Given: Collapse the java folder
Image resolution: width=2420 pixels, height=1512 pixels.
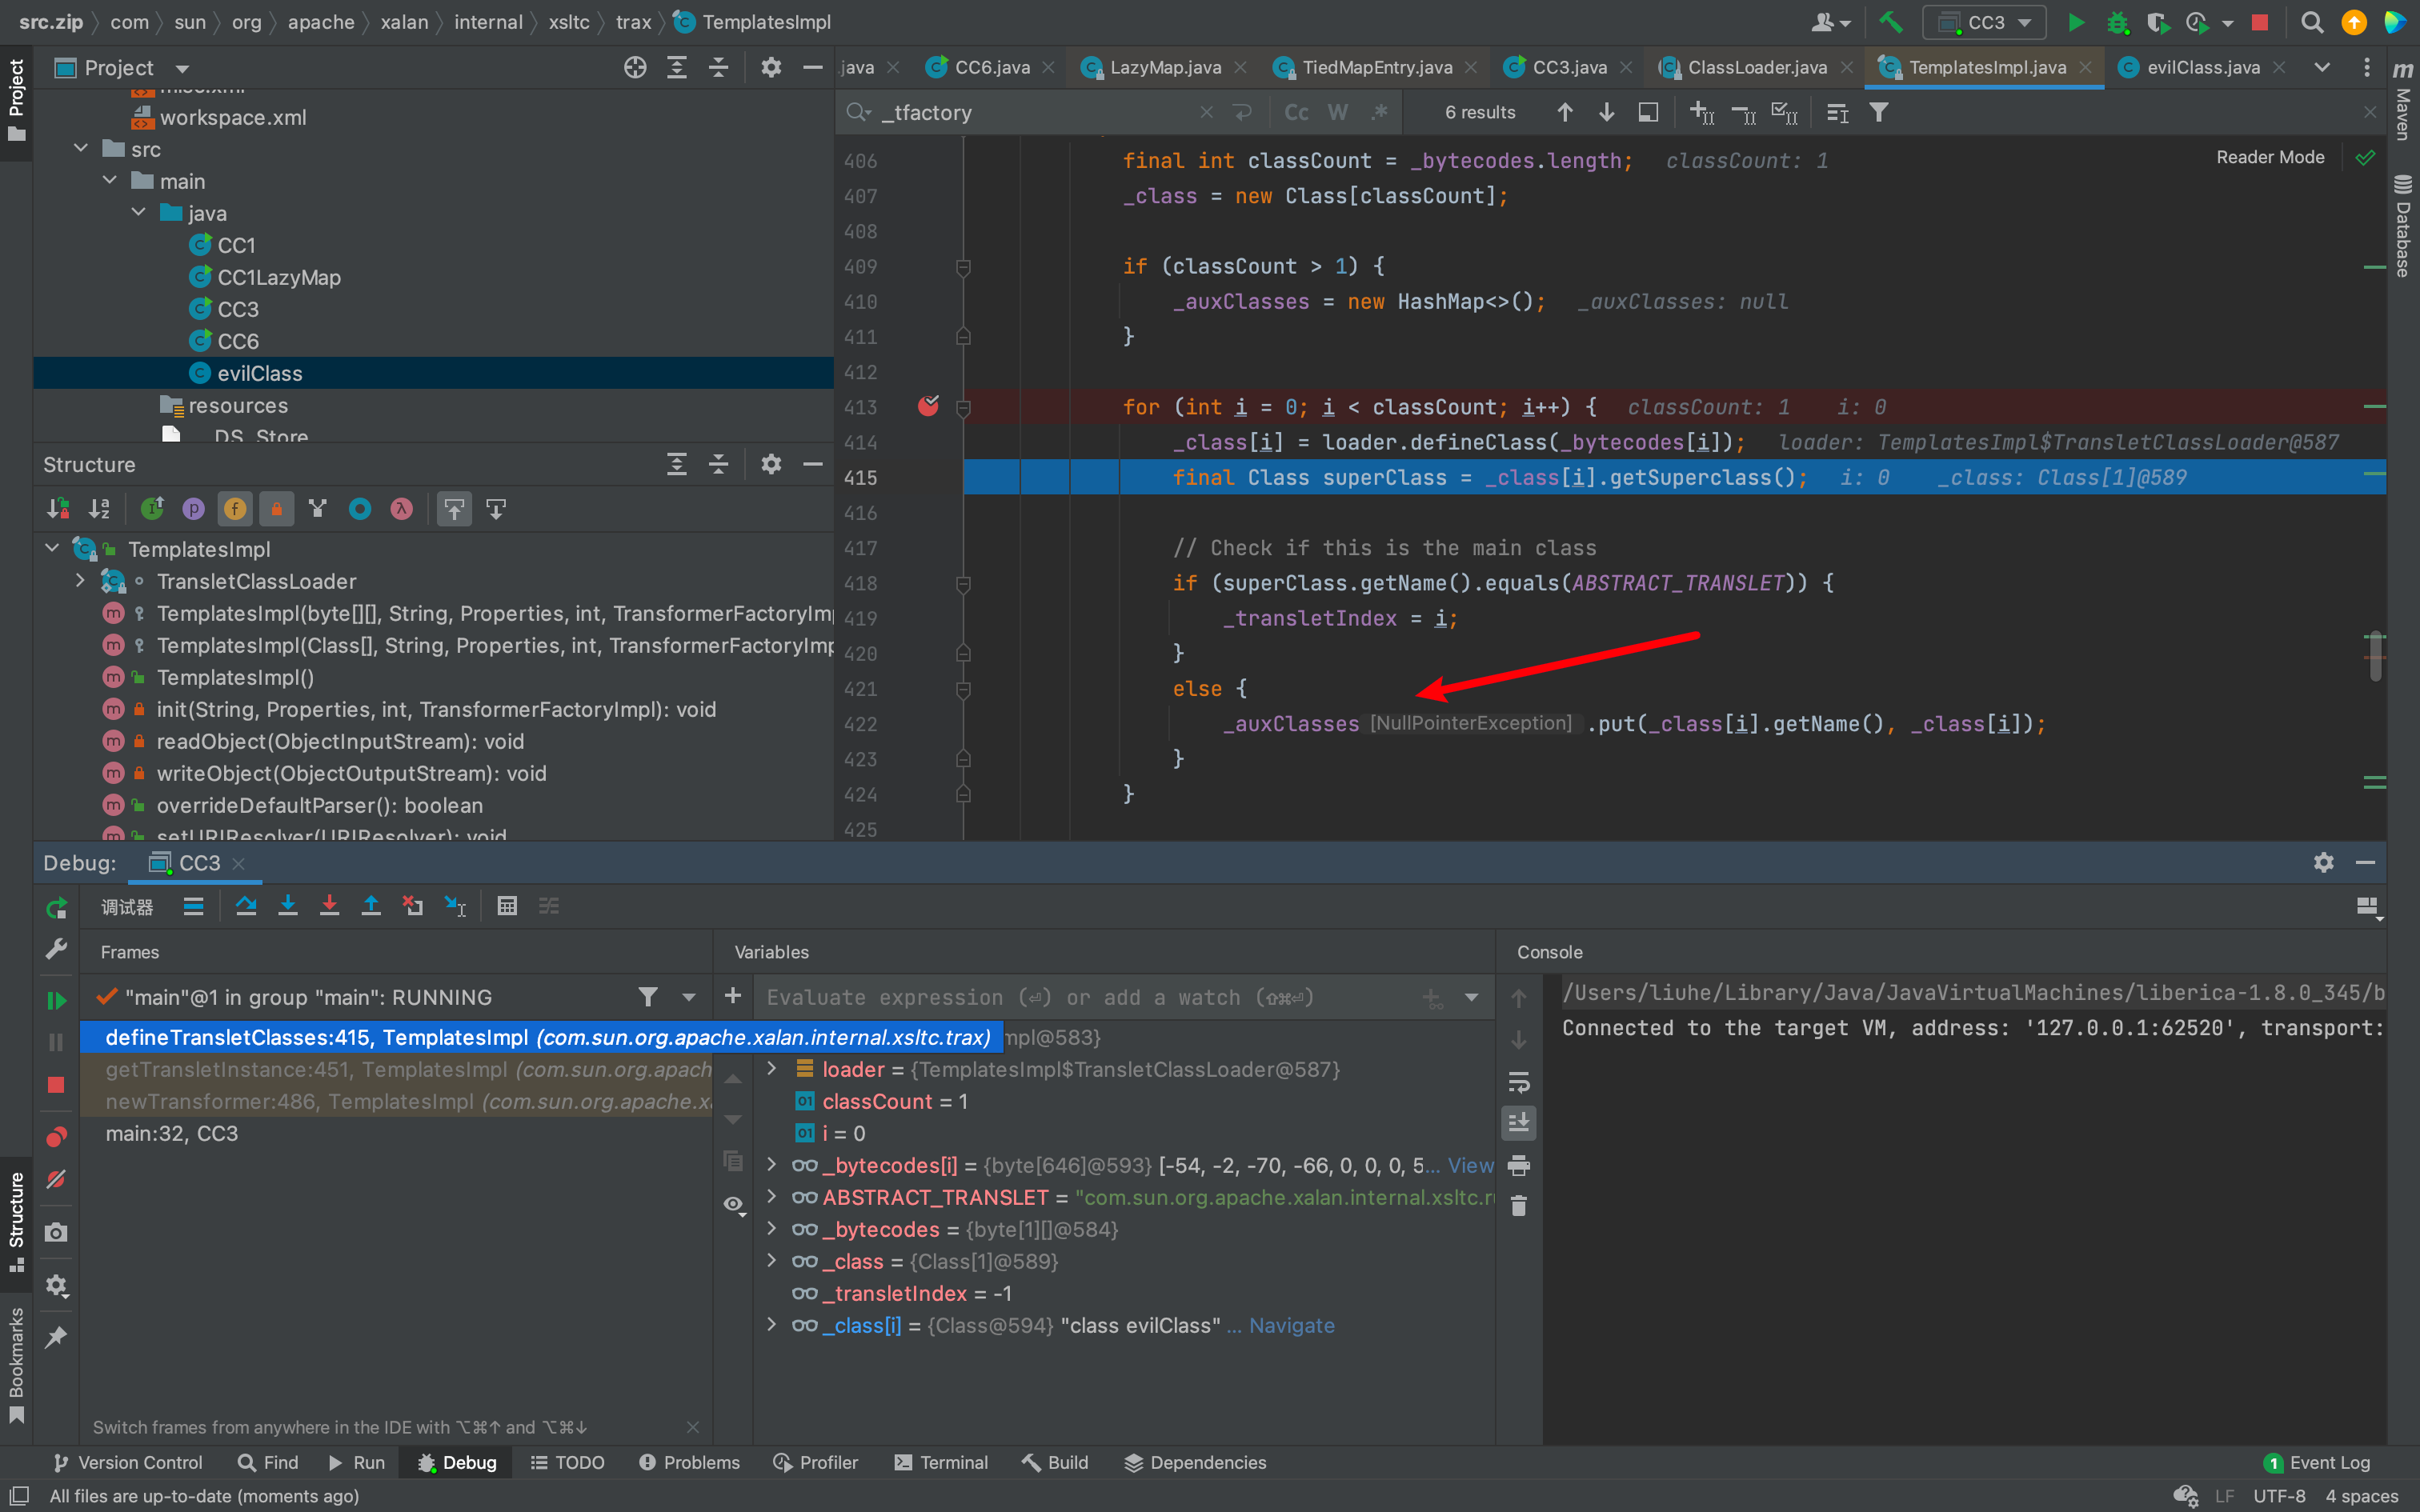Looking at the screenshot, I should 139,213.
